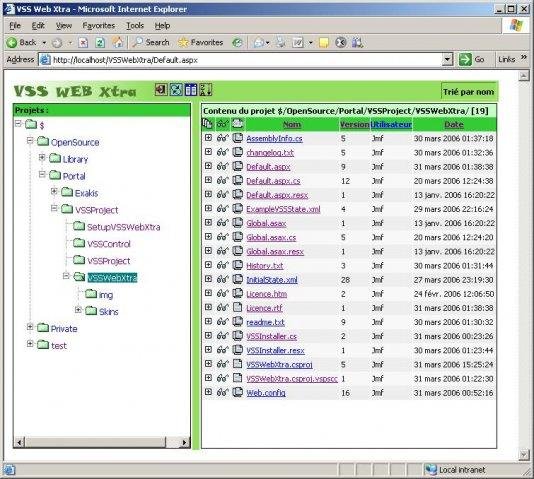Expand the Links toolbar chevron

pyautogui.click(x=524, y=58)
